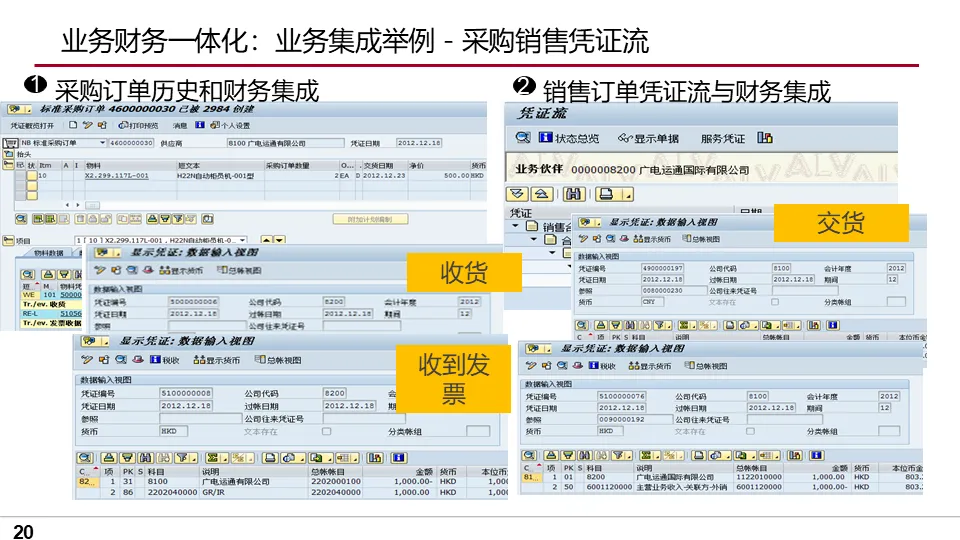
Task: Open the NB 标准采购订单 document type dropdown
Action: point(102,143)
